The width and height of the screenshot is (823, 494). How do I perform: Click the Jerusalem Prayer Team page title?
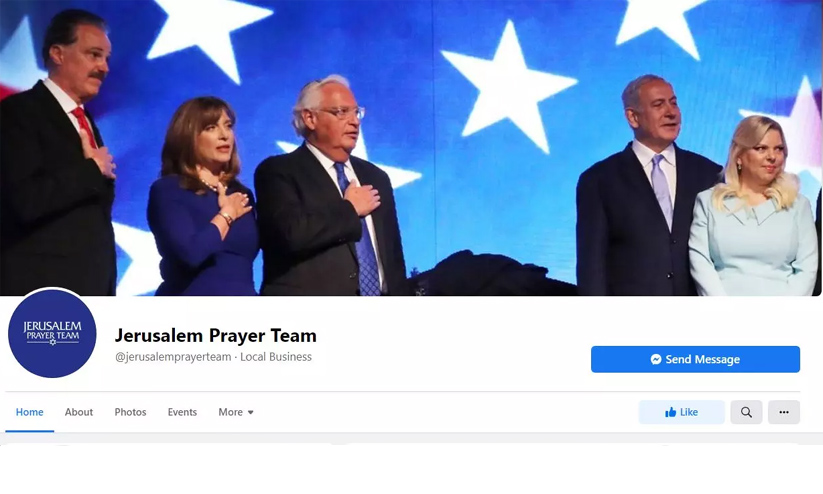[216, 335]
